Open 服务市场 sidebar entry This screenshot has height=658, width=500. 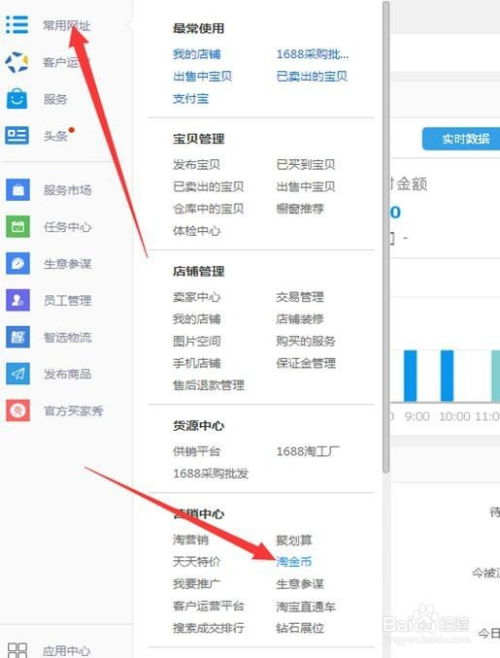67,190
